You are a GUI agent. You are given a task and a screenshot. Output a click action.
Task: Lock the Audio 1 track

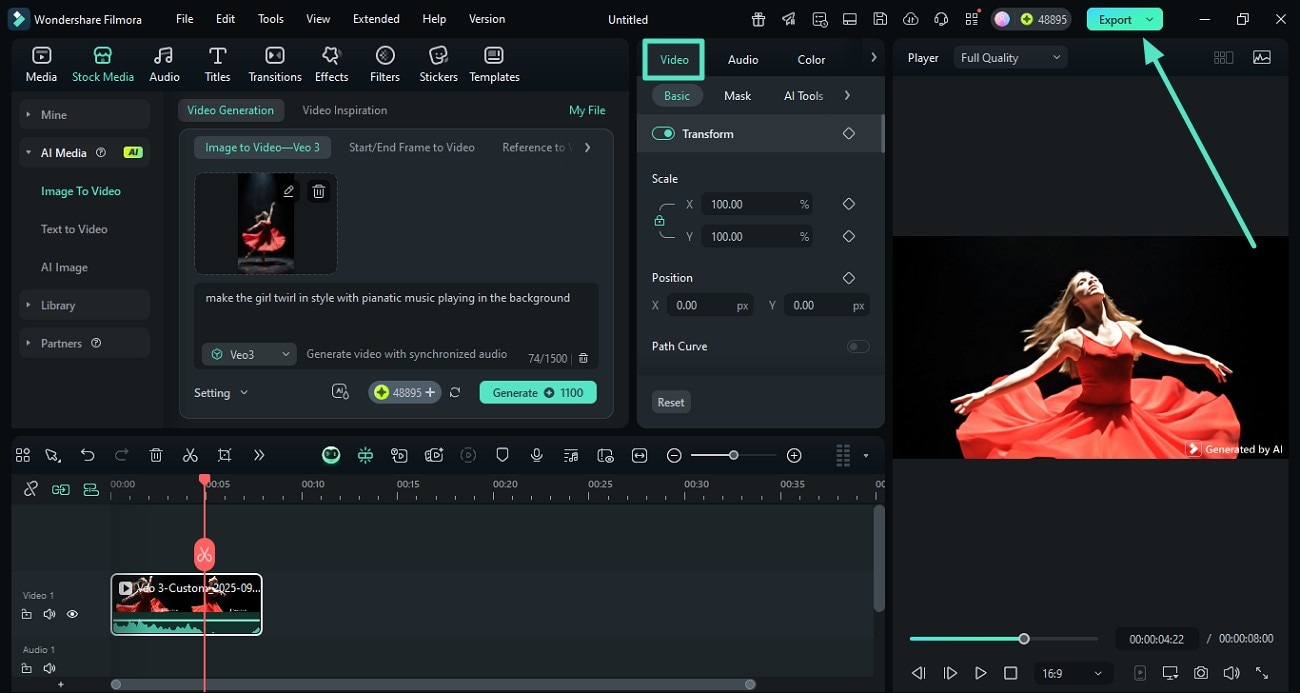27,668
